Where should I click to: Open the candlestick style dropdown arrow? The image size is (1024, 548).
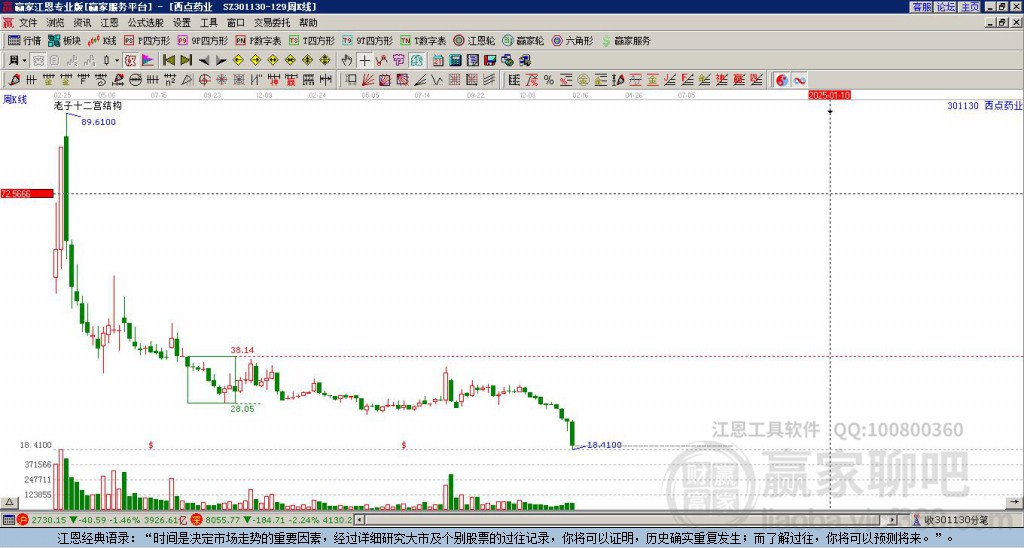(116, 60)
